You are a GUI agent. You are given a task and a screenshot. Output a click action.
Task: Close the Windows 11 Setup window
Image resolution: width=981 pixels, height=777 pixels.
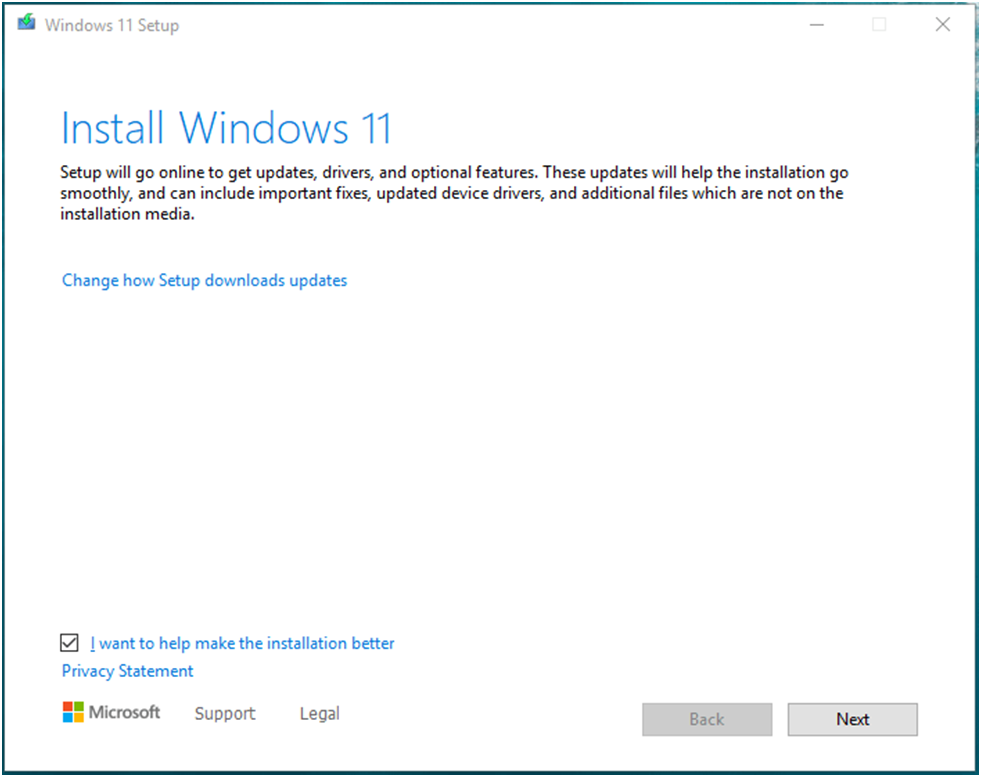point(943,25)
